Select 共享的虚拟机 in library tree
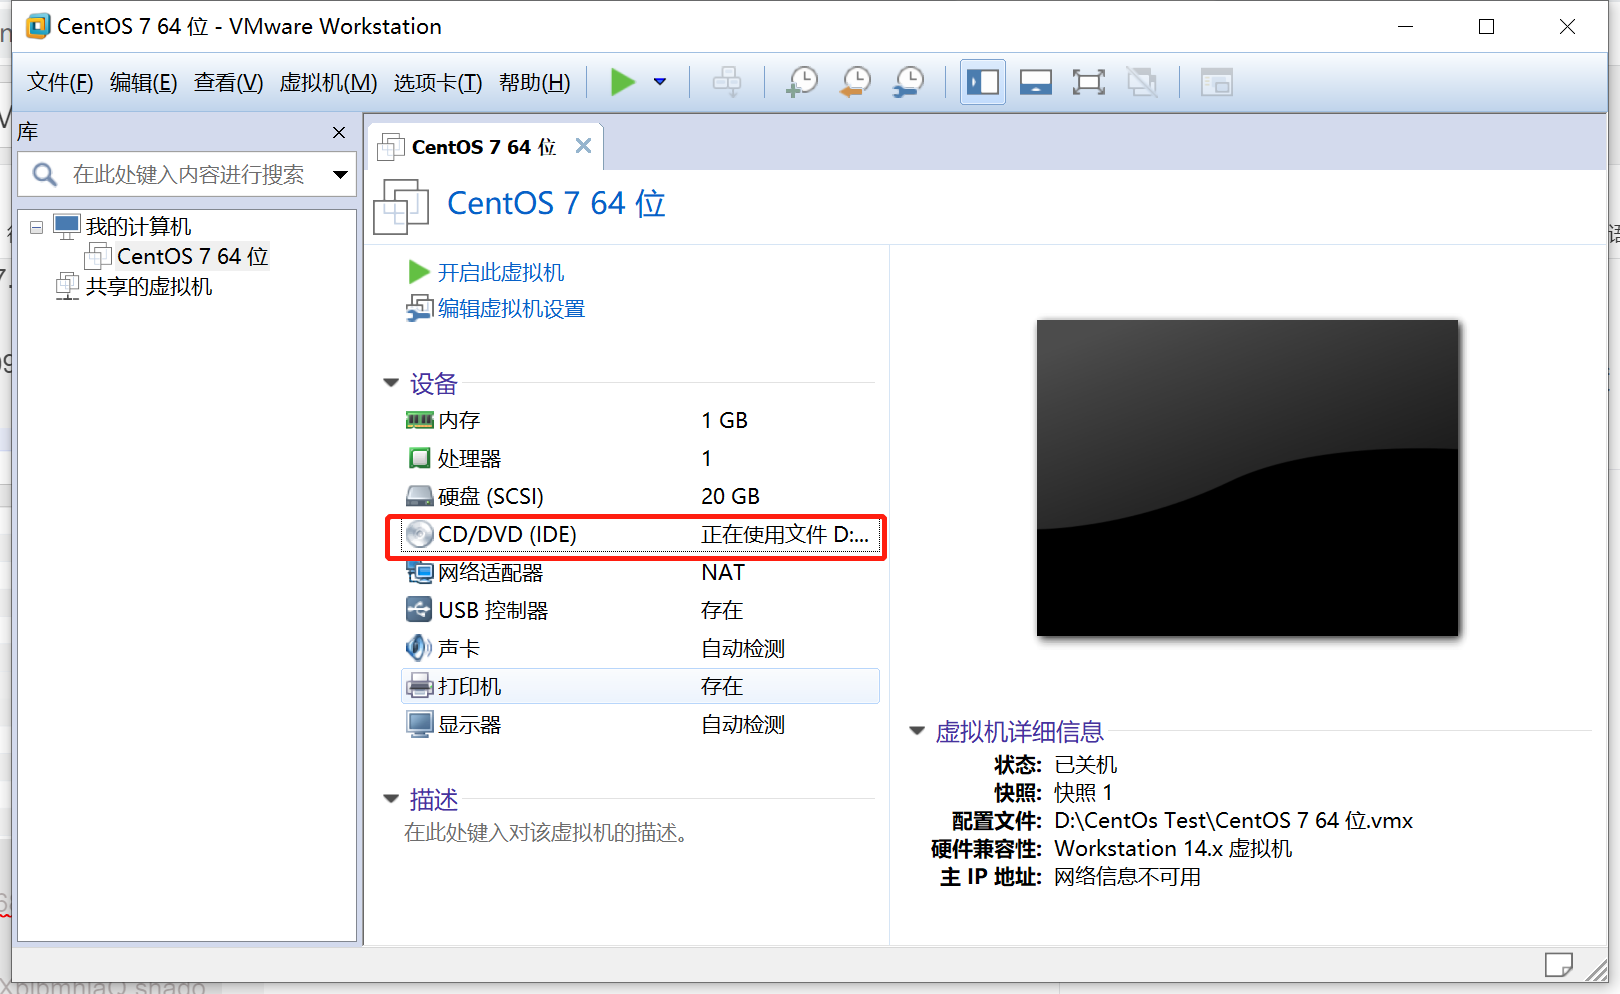Image resolution: width=1620 pixels, height=994 pixels. click(148, 287)
